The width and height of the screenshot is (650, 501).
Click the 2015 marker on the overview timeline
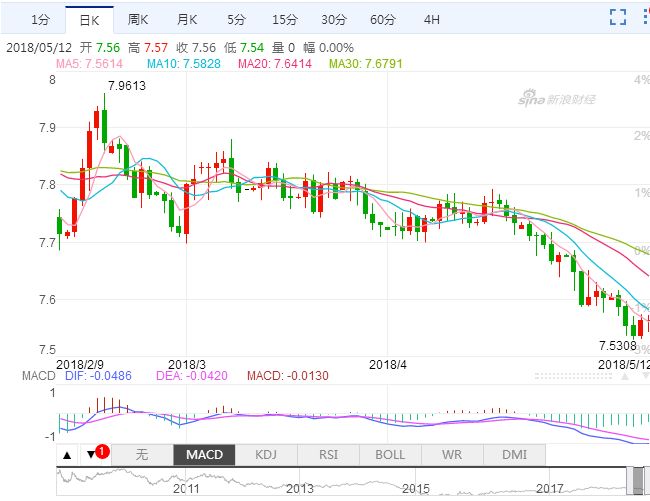click(x=416, y=489)
